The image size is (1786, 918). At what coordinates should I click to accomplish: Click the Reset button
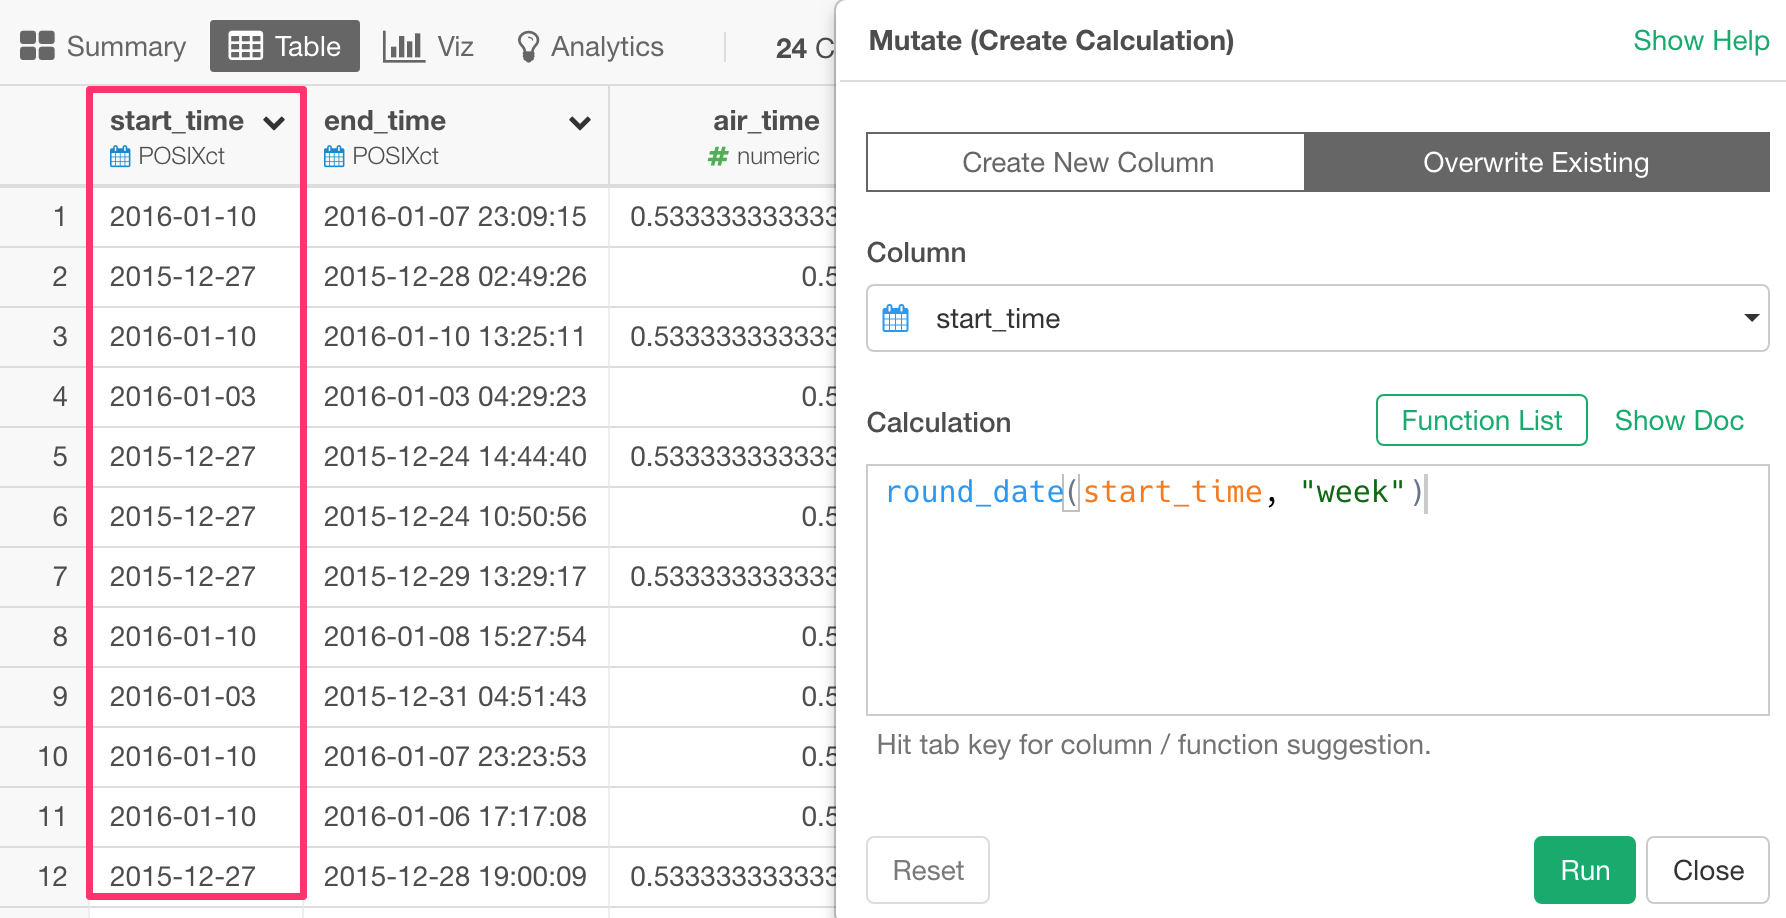pyautogui.click(x=928, y=870)
